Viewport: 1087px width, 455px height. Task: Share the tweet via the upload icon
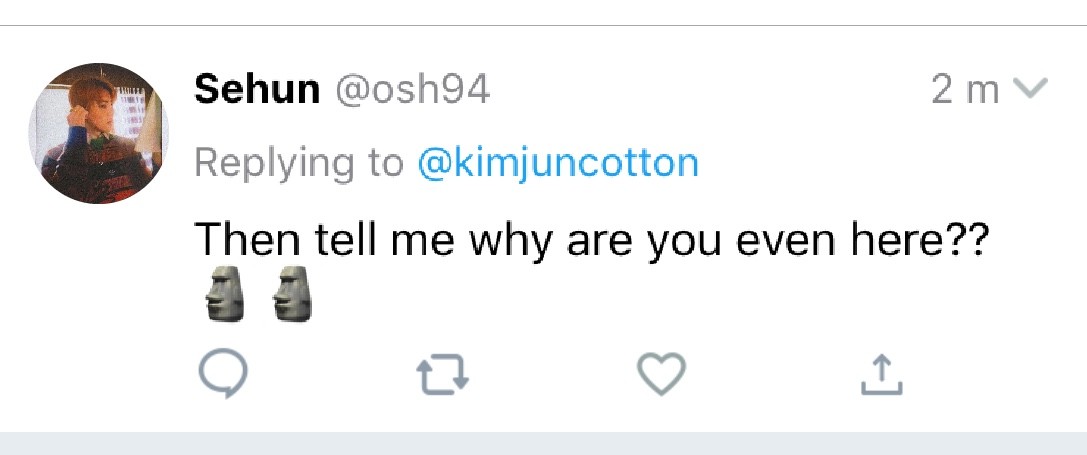pyautogui.click(x=881, y=375)
